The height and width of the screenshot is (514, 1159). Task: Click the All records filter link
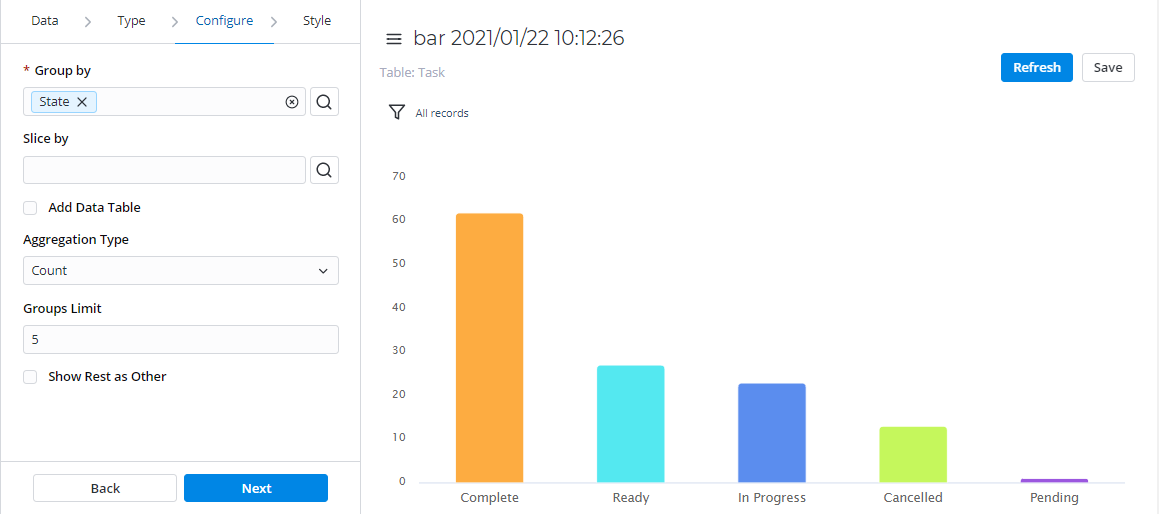442,114
